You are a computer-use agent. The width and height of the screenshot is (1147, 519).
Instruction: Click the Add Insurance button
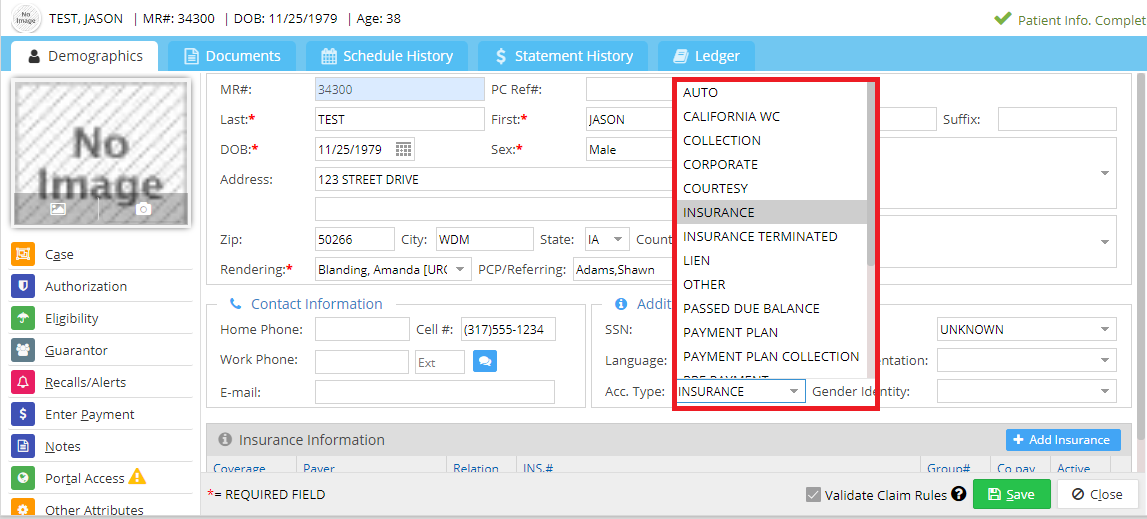(x=1062, y=440)
